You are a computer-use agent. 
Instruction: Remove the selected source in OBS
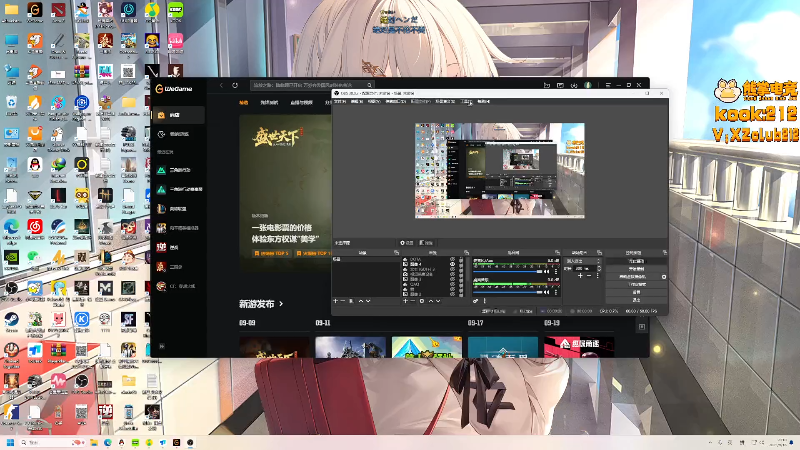tap(413, 301)
